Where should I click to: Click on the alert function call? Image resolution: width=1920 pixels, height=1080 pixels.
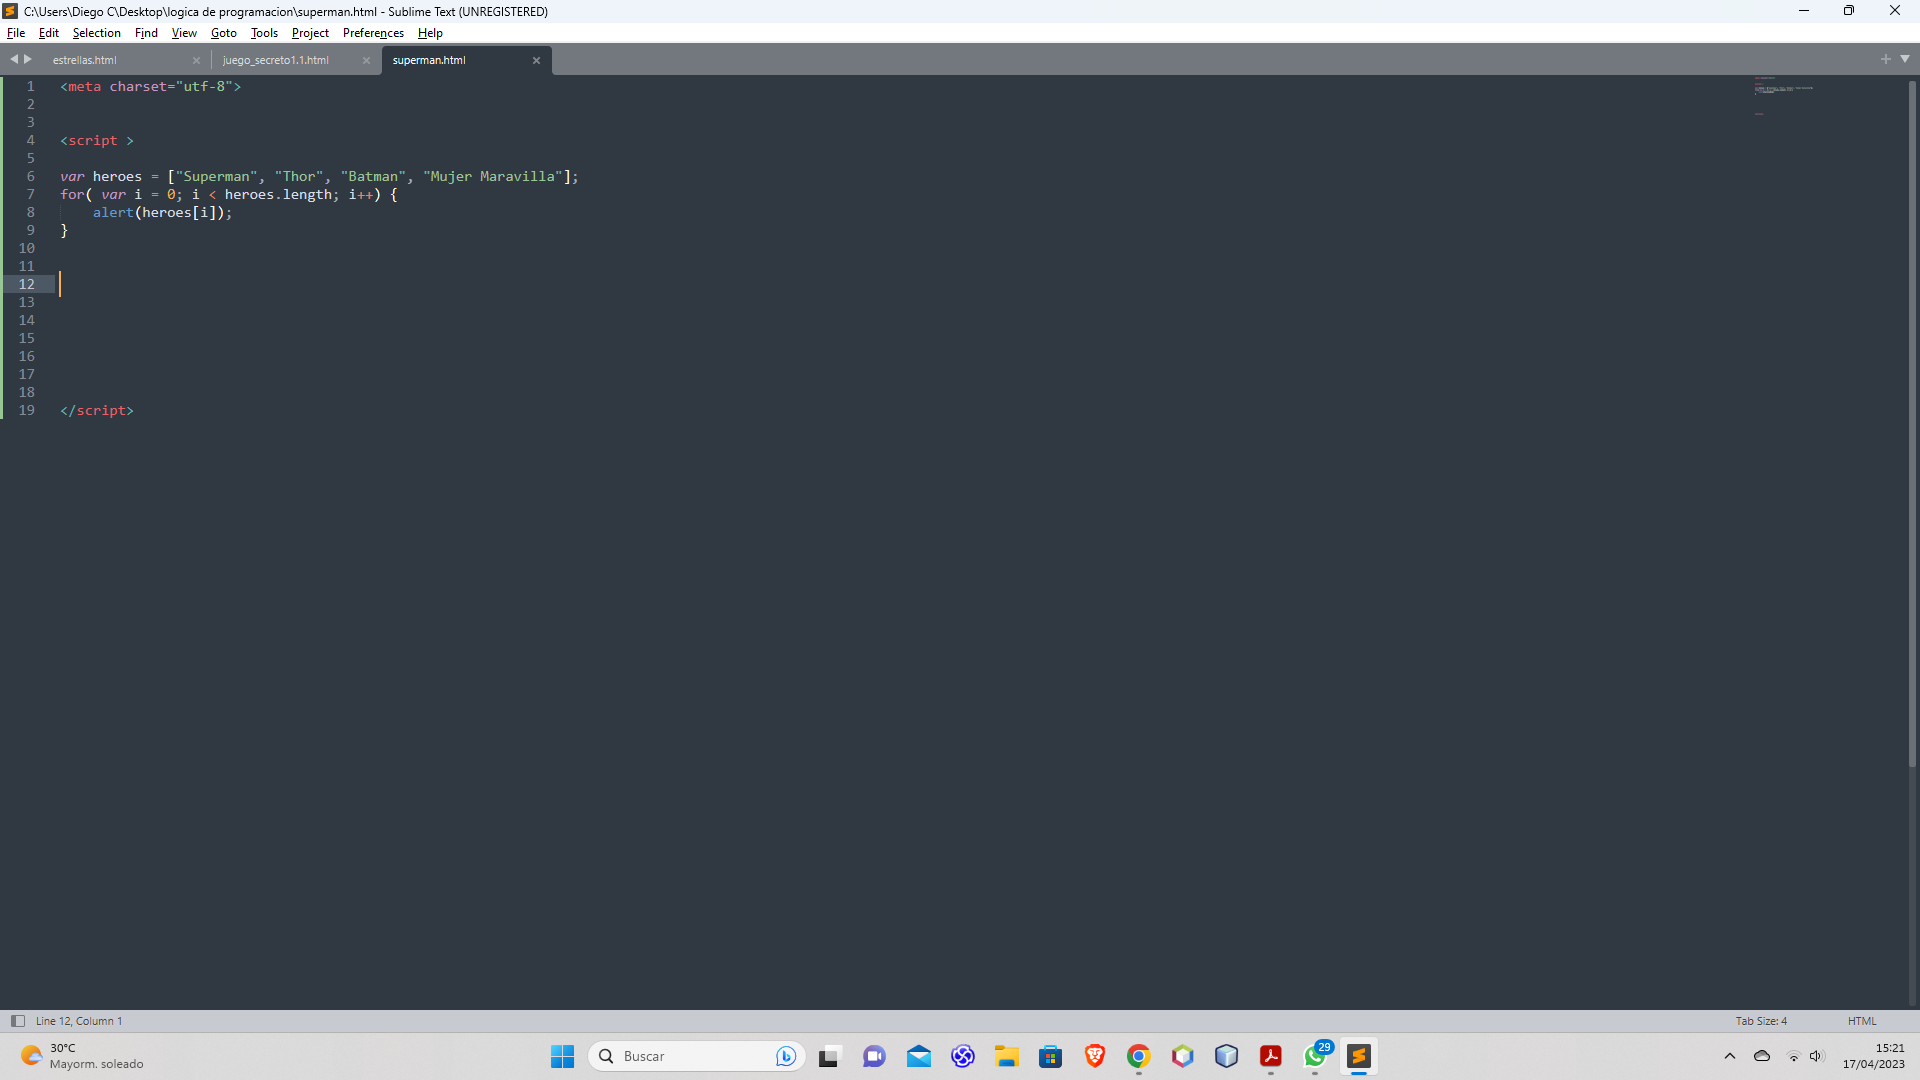tap(113, 213)
